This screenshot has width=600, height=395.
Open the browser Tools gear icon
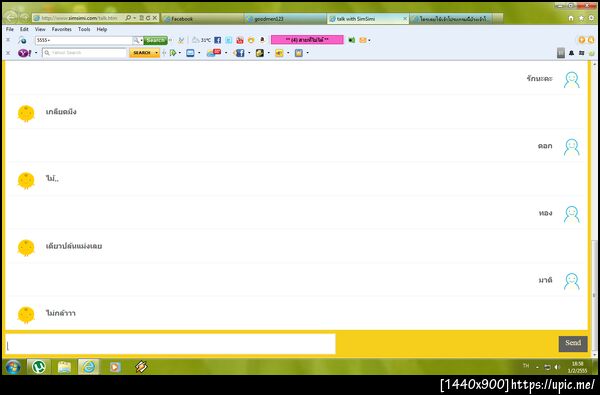[x=591, y=18]
